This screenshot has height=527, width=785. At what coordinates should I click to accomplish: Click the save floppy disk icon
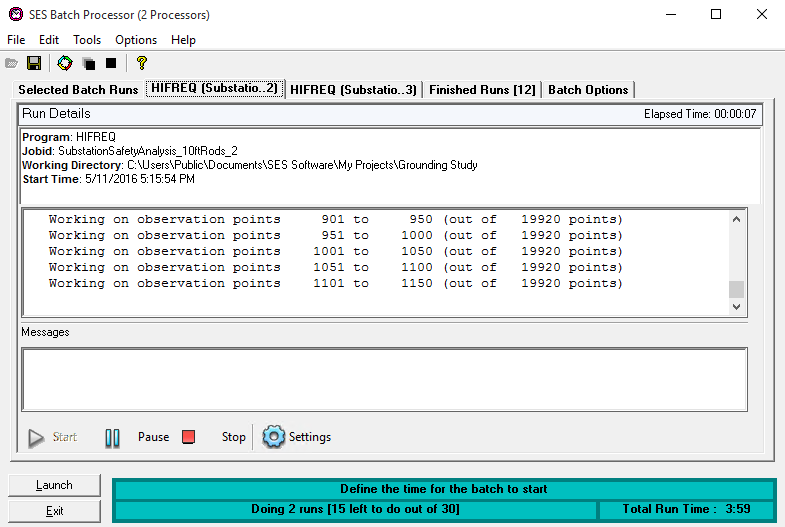34,63
